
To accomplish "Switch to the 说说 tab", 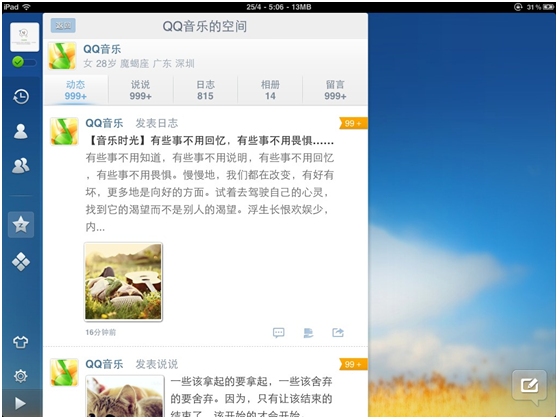I will coord(141,90).
